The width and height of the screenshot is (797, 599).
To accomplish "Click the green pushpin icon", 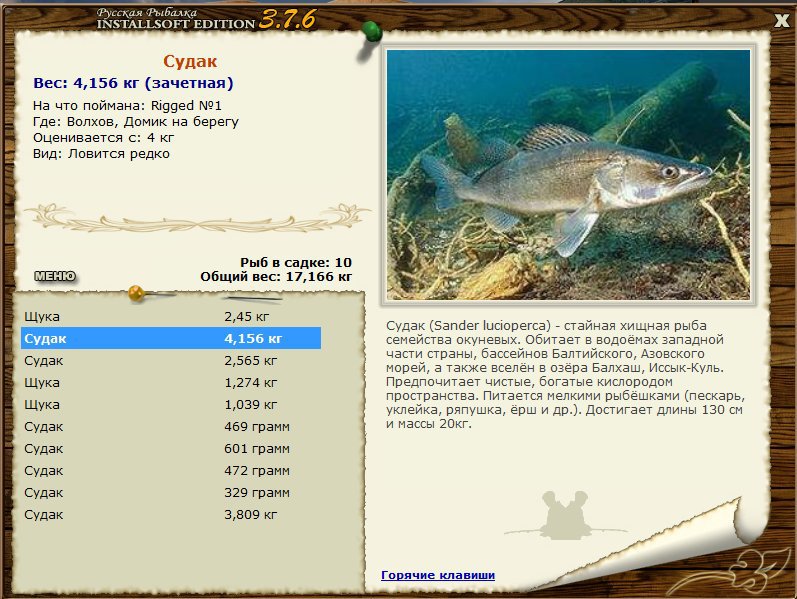I will (x=372, y=33).
